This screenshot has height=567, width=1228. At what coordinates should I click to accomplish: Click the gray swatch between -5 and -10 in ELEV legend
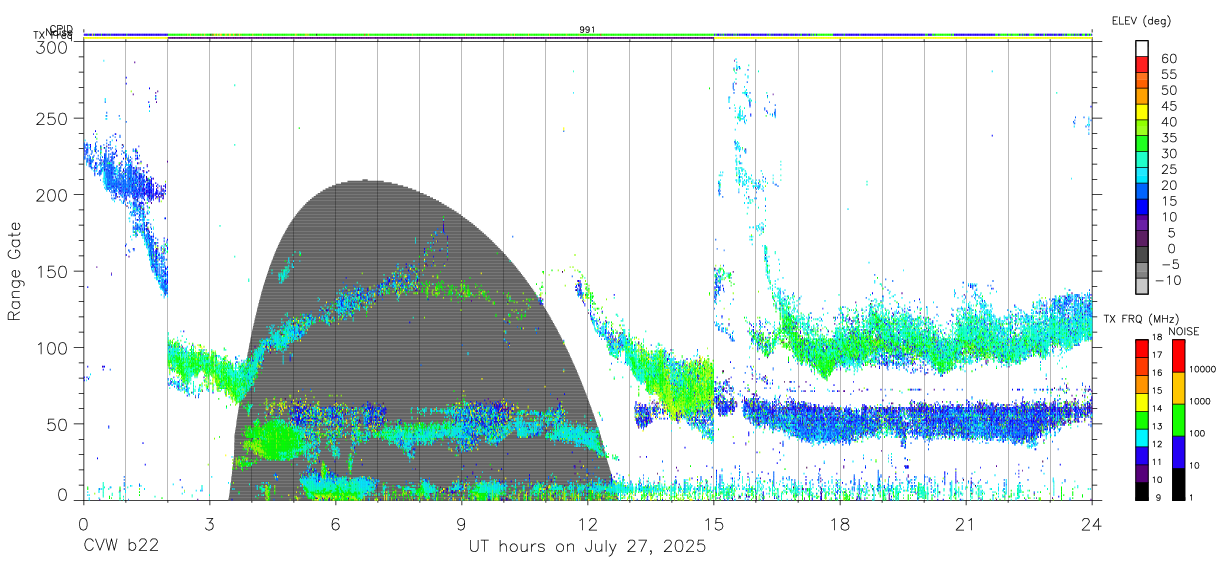[x=1142, y=271]
